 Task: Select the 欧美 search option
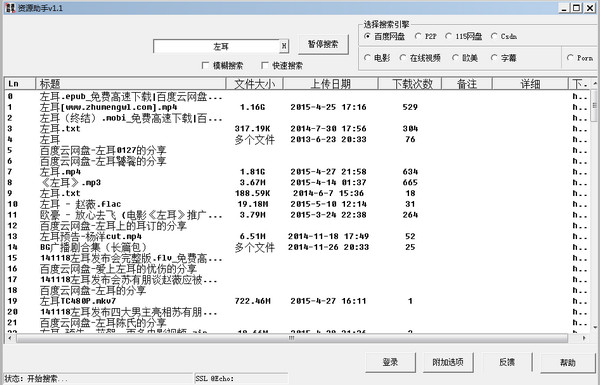pyautogui.click(x=465, y=58)
